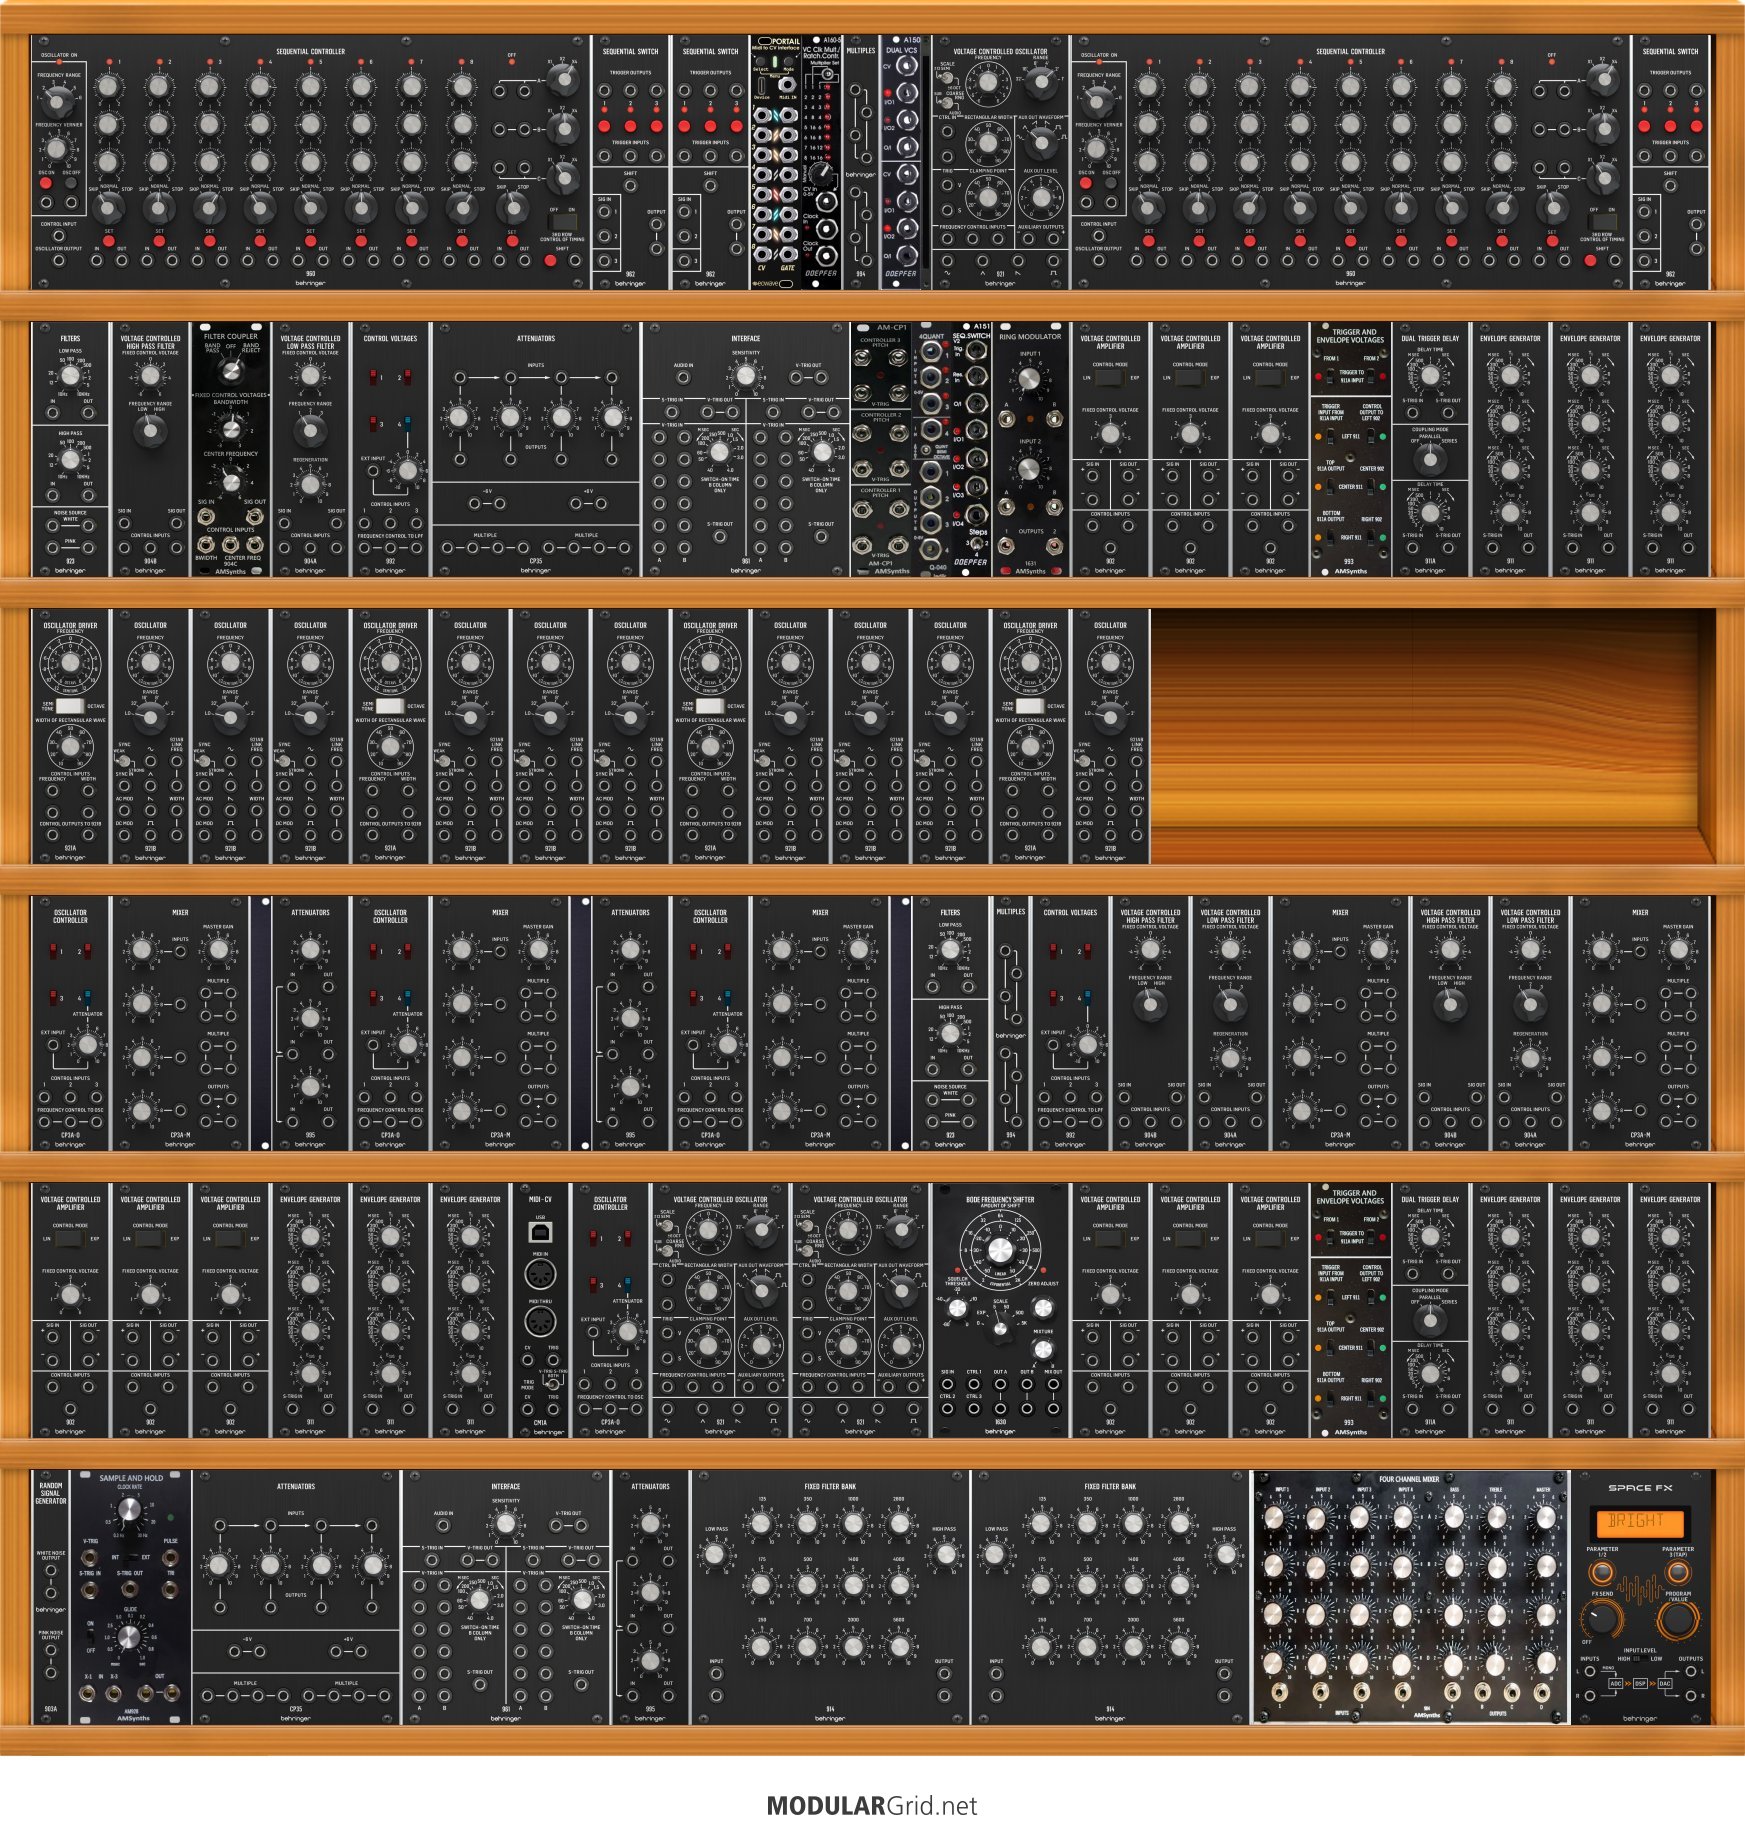Click the OUT B jack on Bode Frequency Shifter

(x=1027, y=1386)
